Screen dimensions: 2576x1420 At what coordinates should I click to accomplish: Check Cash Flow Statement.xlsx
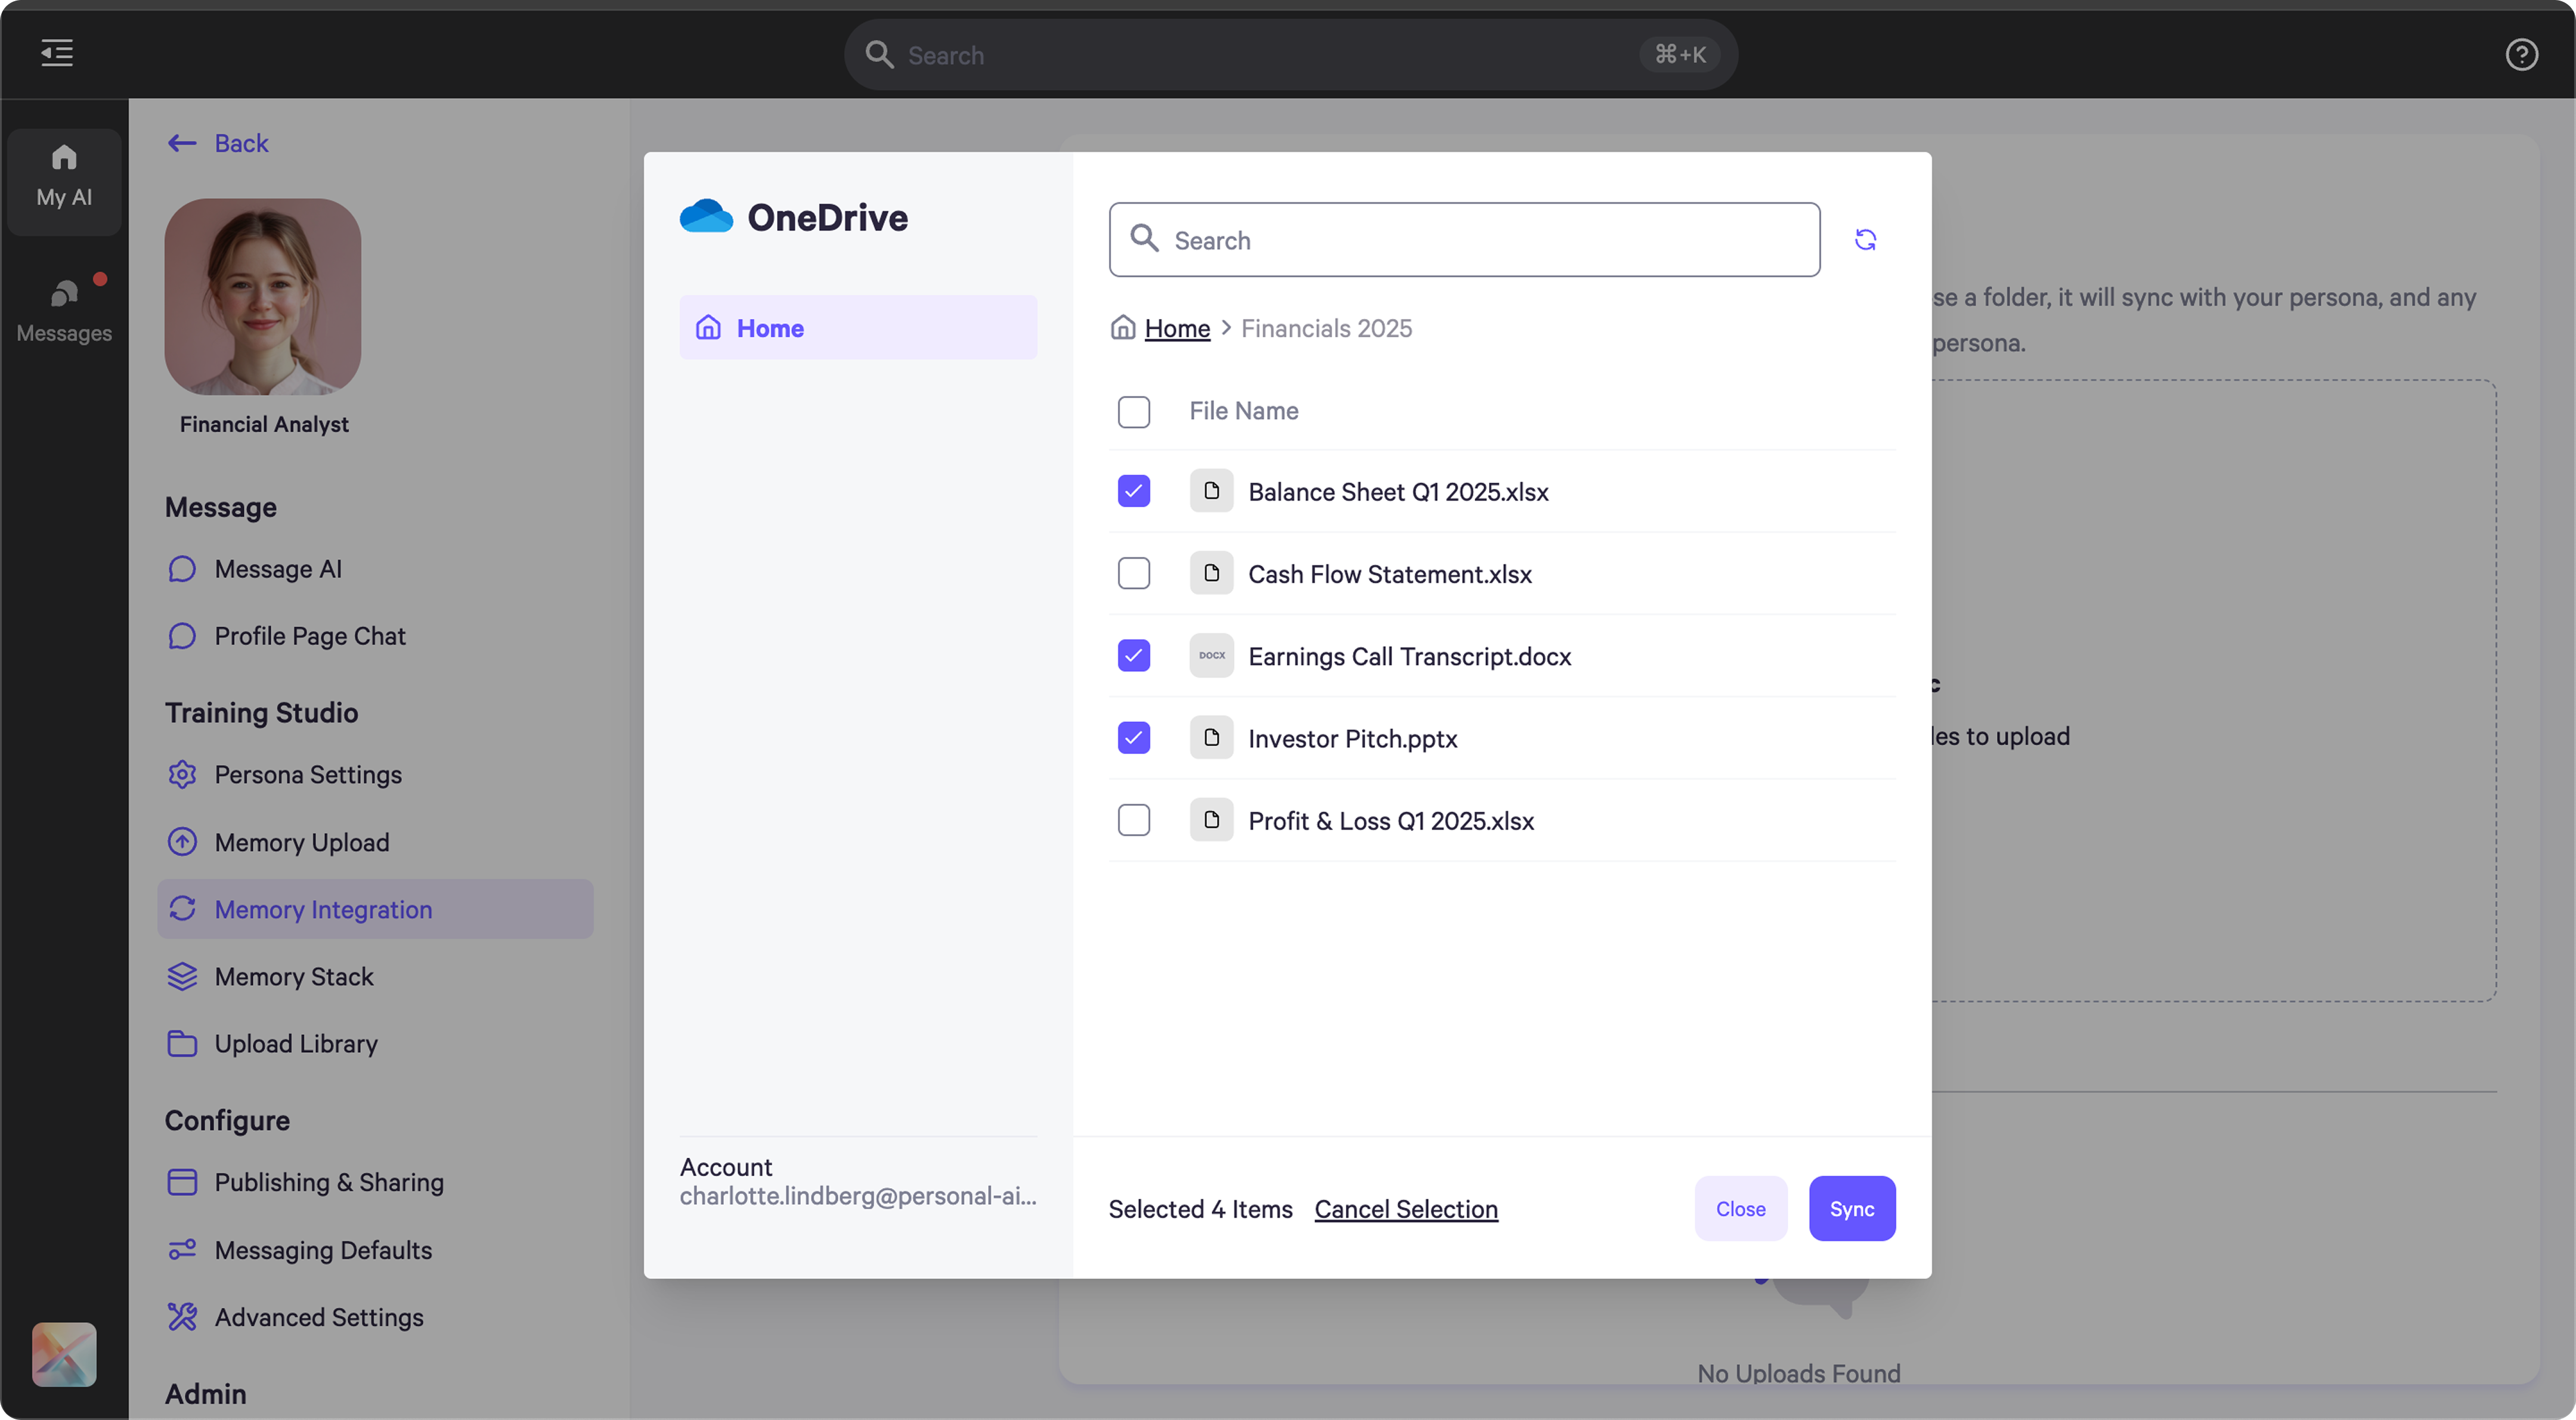pos(1133,573)
